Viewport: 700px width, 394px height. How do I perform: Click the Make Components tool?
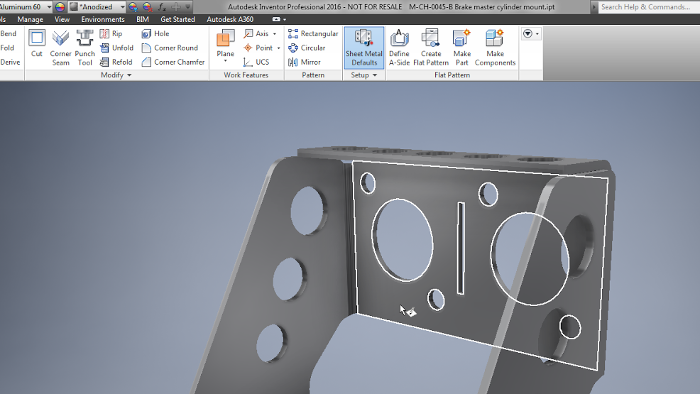tap(495, 48)
